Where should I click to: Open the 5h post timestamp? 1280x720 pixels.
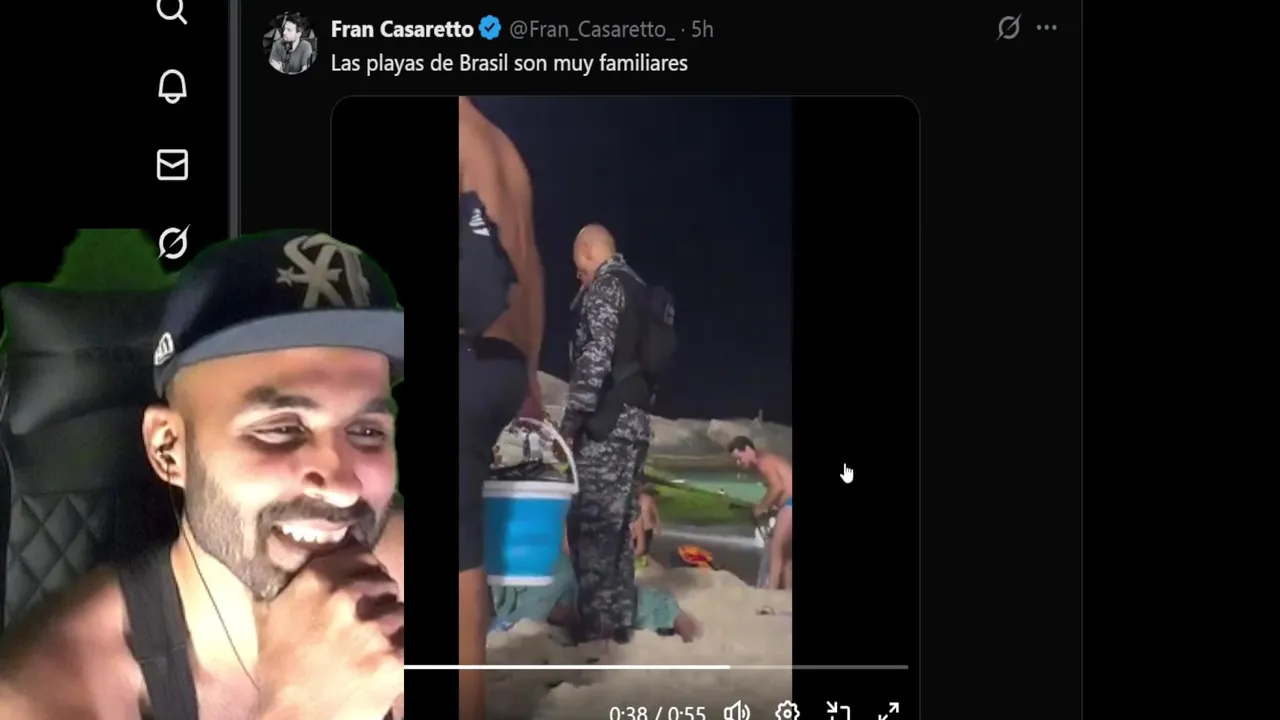point(702,29)
